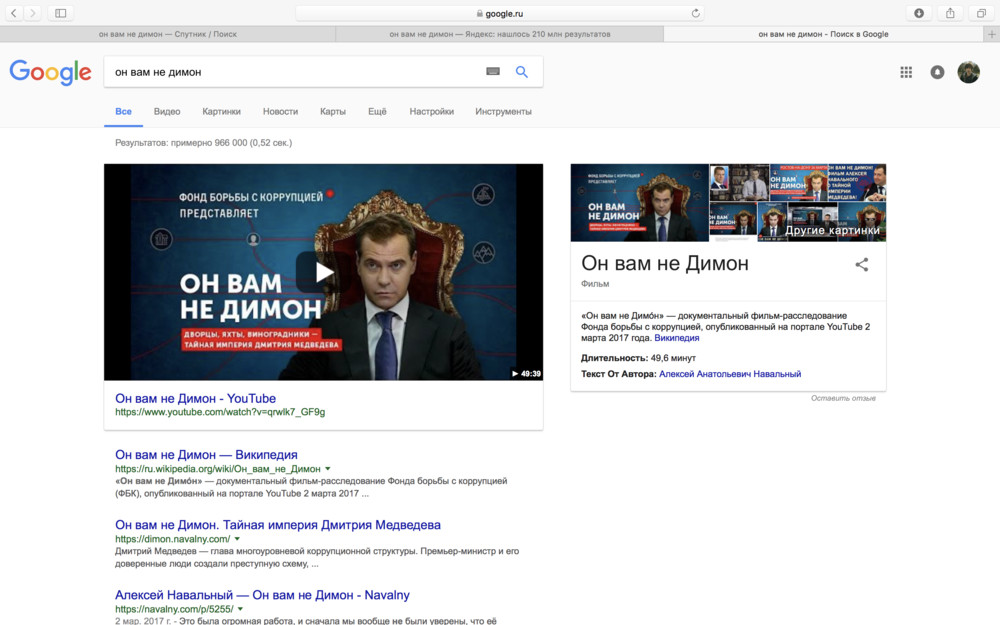
Task: Open the Safari share menu
Action: pyautogui.click(x=950, y=13)
